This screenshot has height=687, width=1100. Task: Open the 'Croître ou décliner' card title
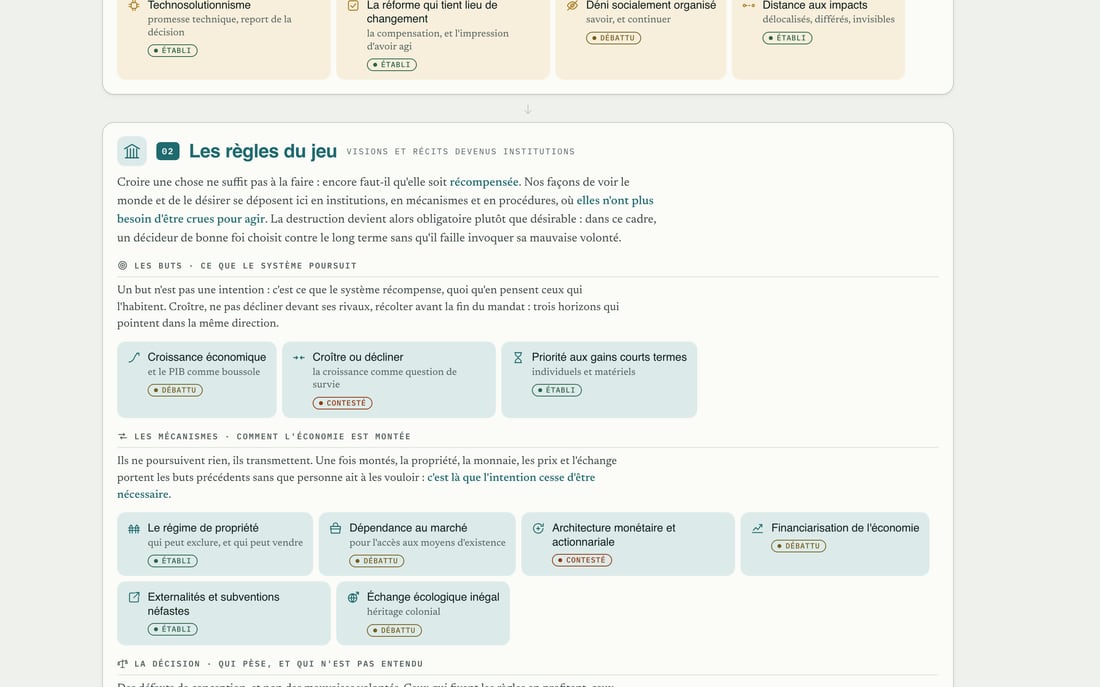(x=358, y=357)
